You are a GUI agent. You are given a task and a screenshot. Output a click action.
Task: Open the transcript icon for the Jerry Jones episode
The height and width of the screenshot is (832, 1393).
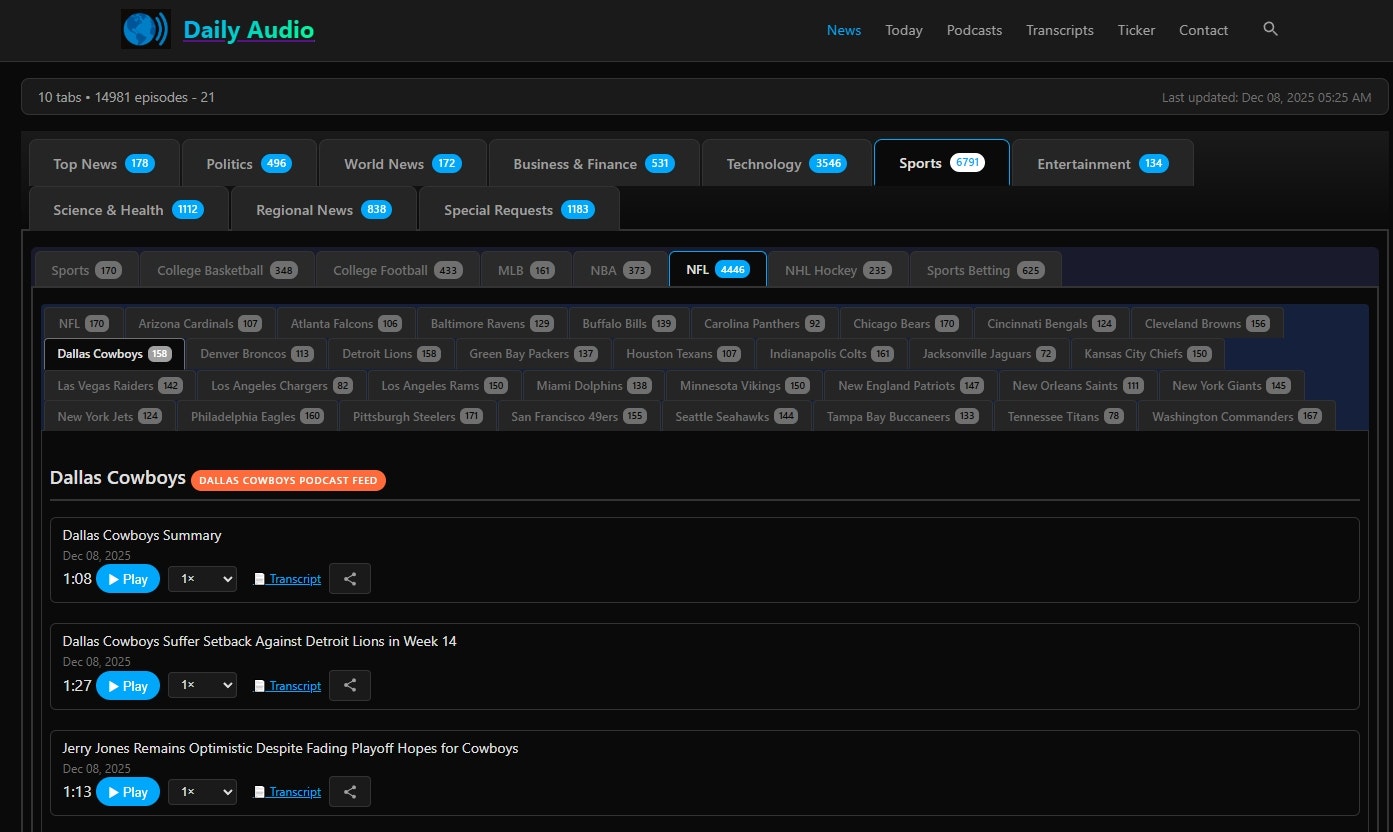click(261, 791)
